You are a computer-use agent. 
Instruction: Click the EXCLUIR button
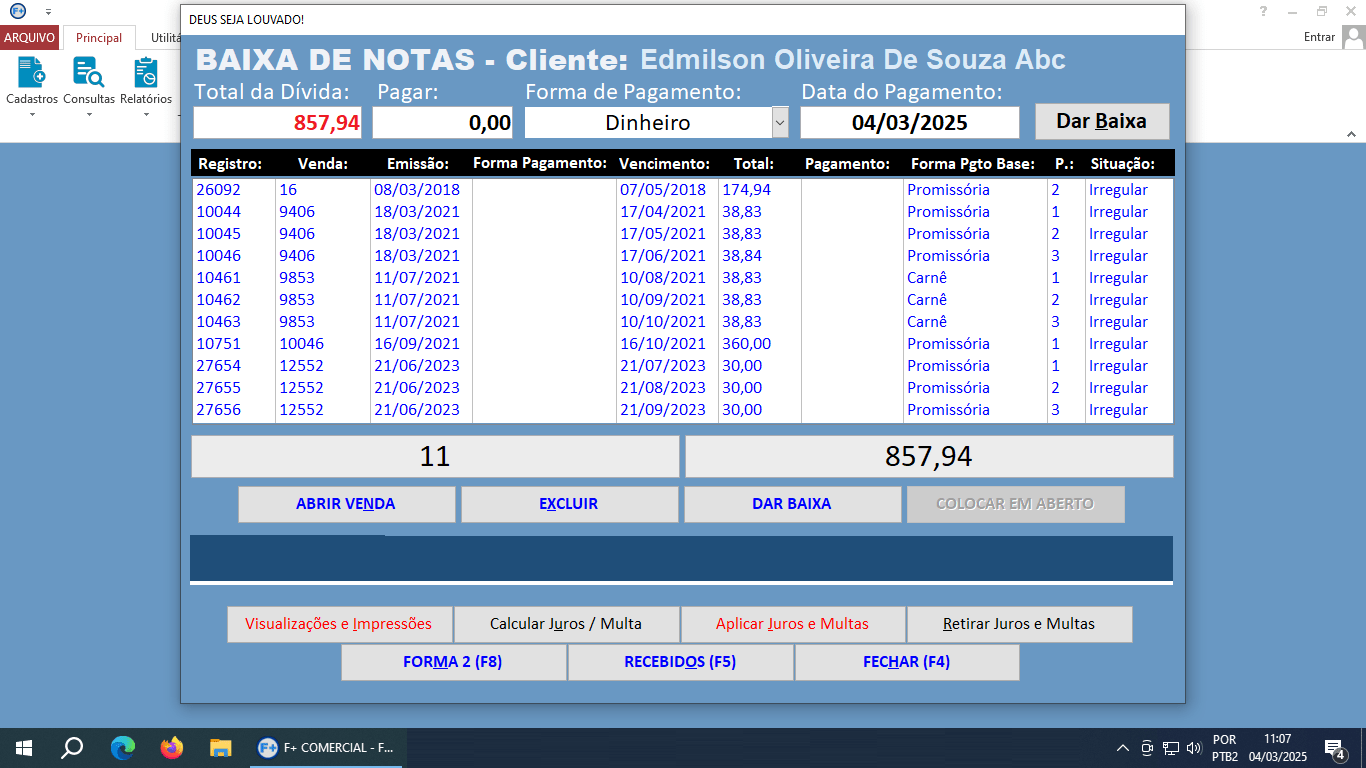tap(569, 504)
